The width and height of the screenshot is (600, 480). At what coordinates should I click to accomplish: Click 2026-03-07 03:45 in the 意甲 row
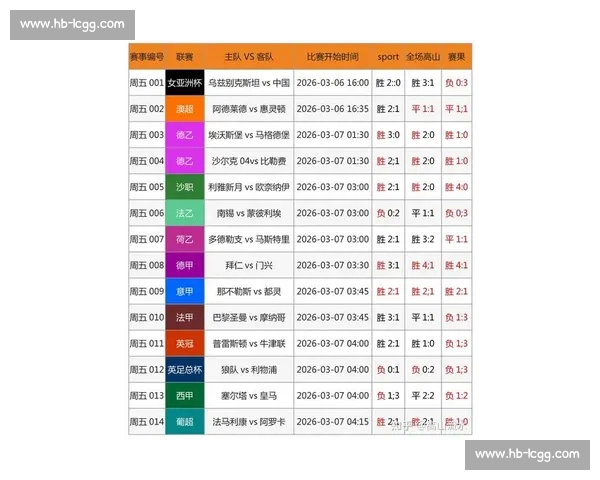(333, 291)
